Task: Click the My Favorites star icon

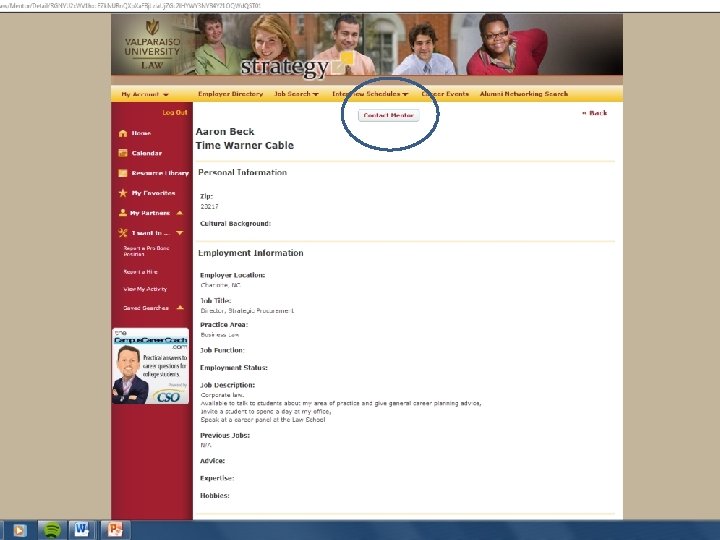Action: (x=123, y=193)
